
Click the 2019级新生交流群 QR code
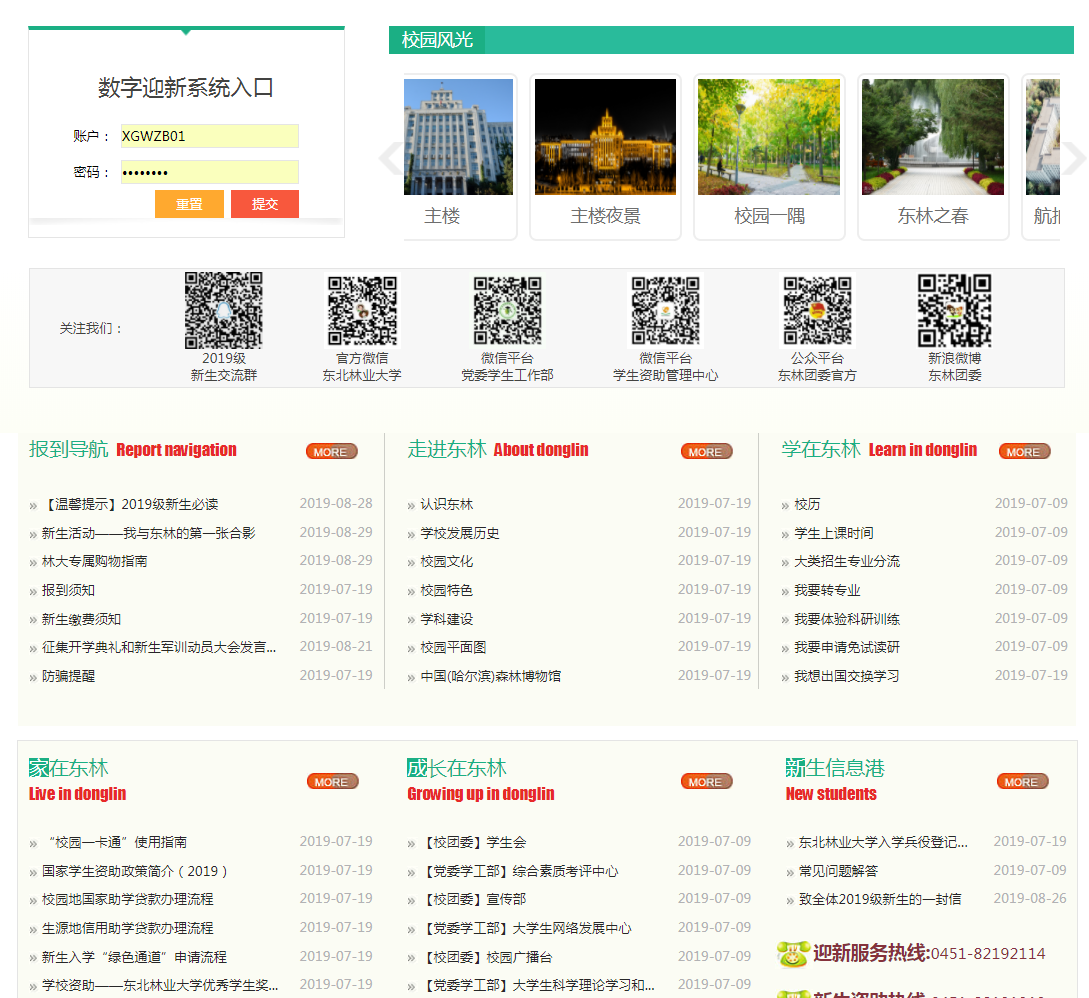(x=224, y=310)
